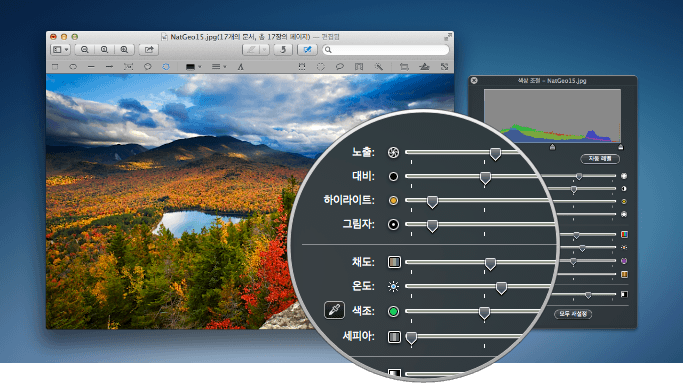Click the 채도 slider handle in magnified view
Image resolution: width=683 pixels, height=384 pixels.
(x=490, y=264)
